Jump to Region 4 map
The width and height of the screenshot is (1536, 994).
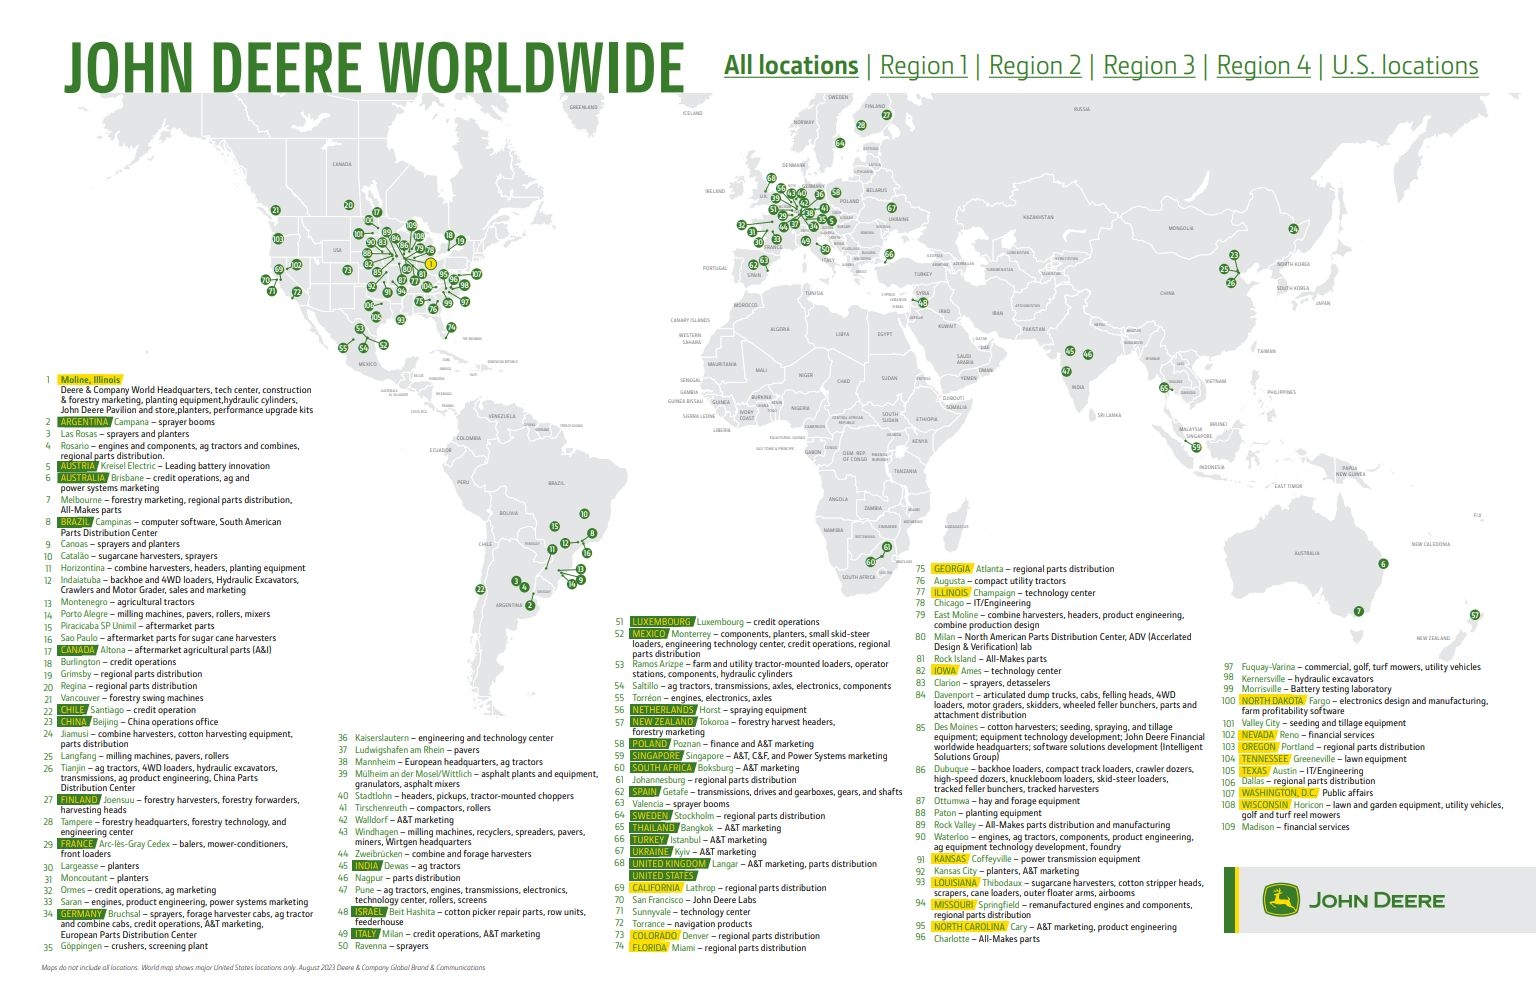click(1262, 66)
